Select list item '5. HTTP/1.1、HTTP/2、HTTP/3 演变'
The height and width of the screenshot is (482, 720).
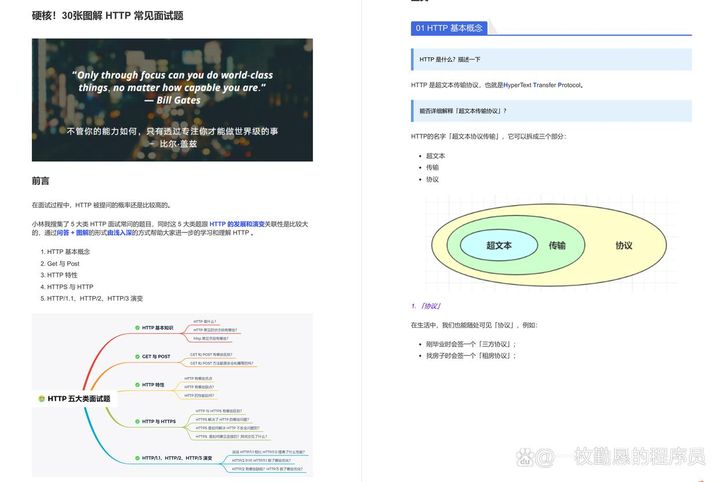coord(91,298)
